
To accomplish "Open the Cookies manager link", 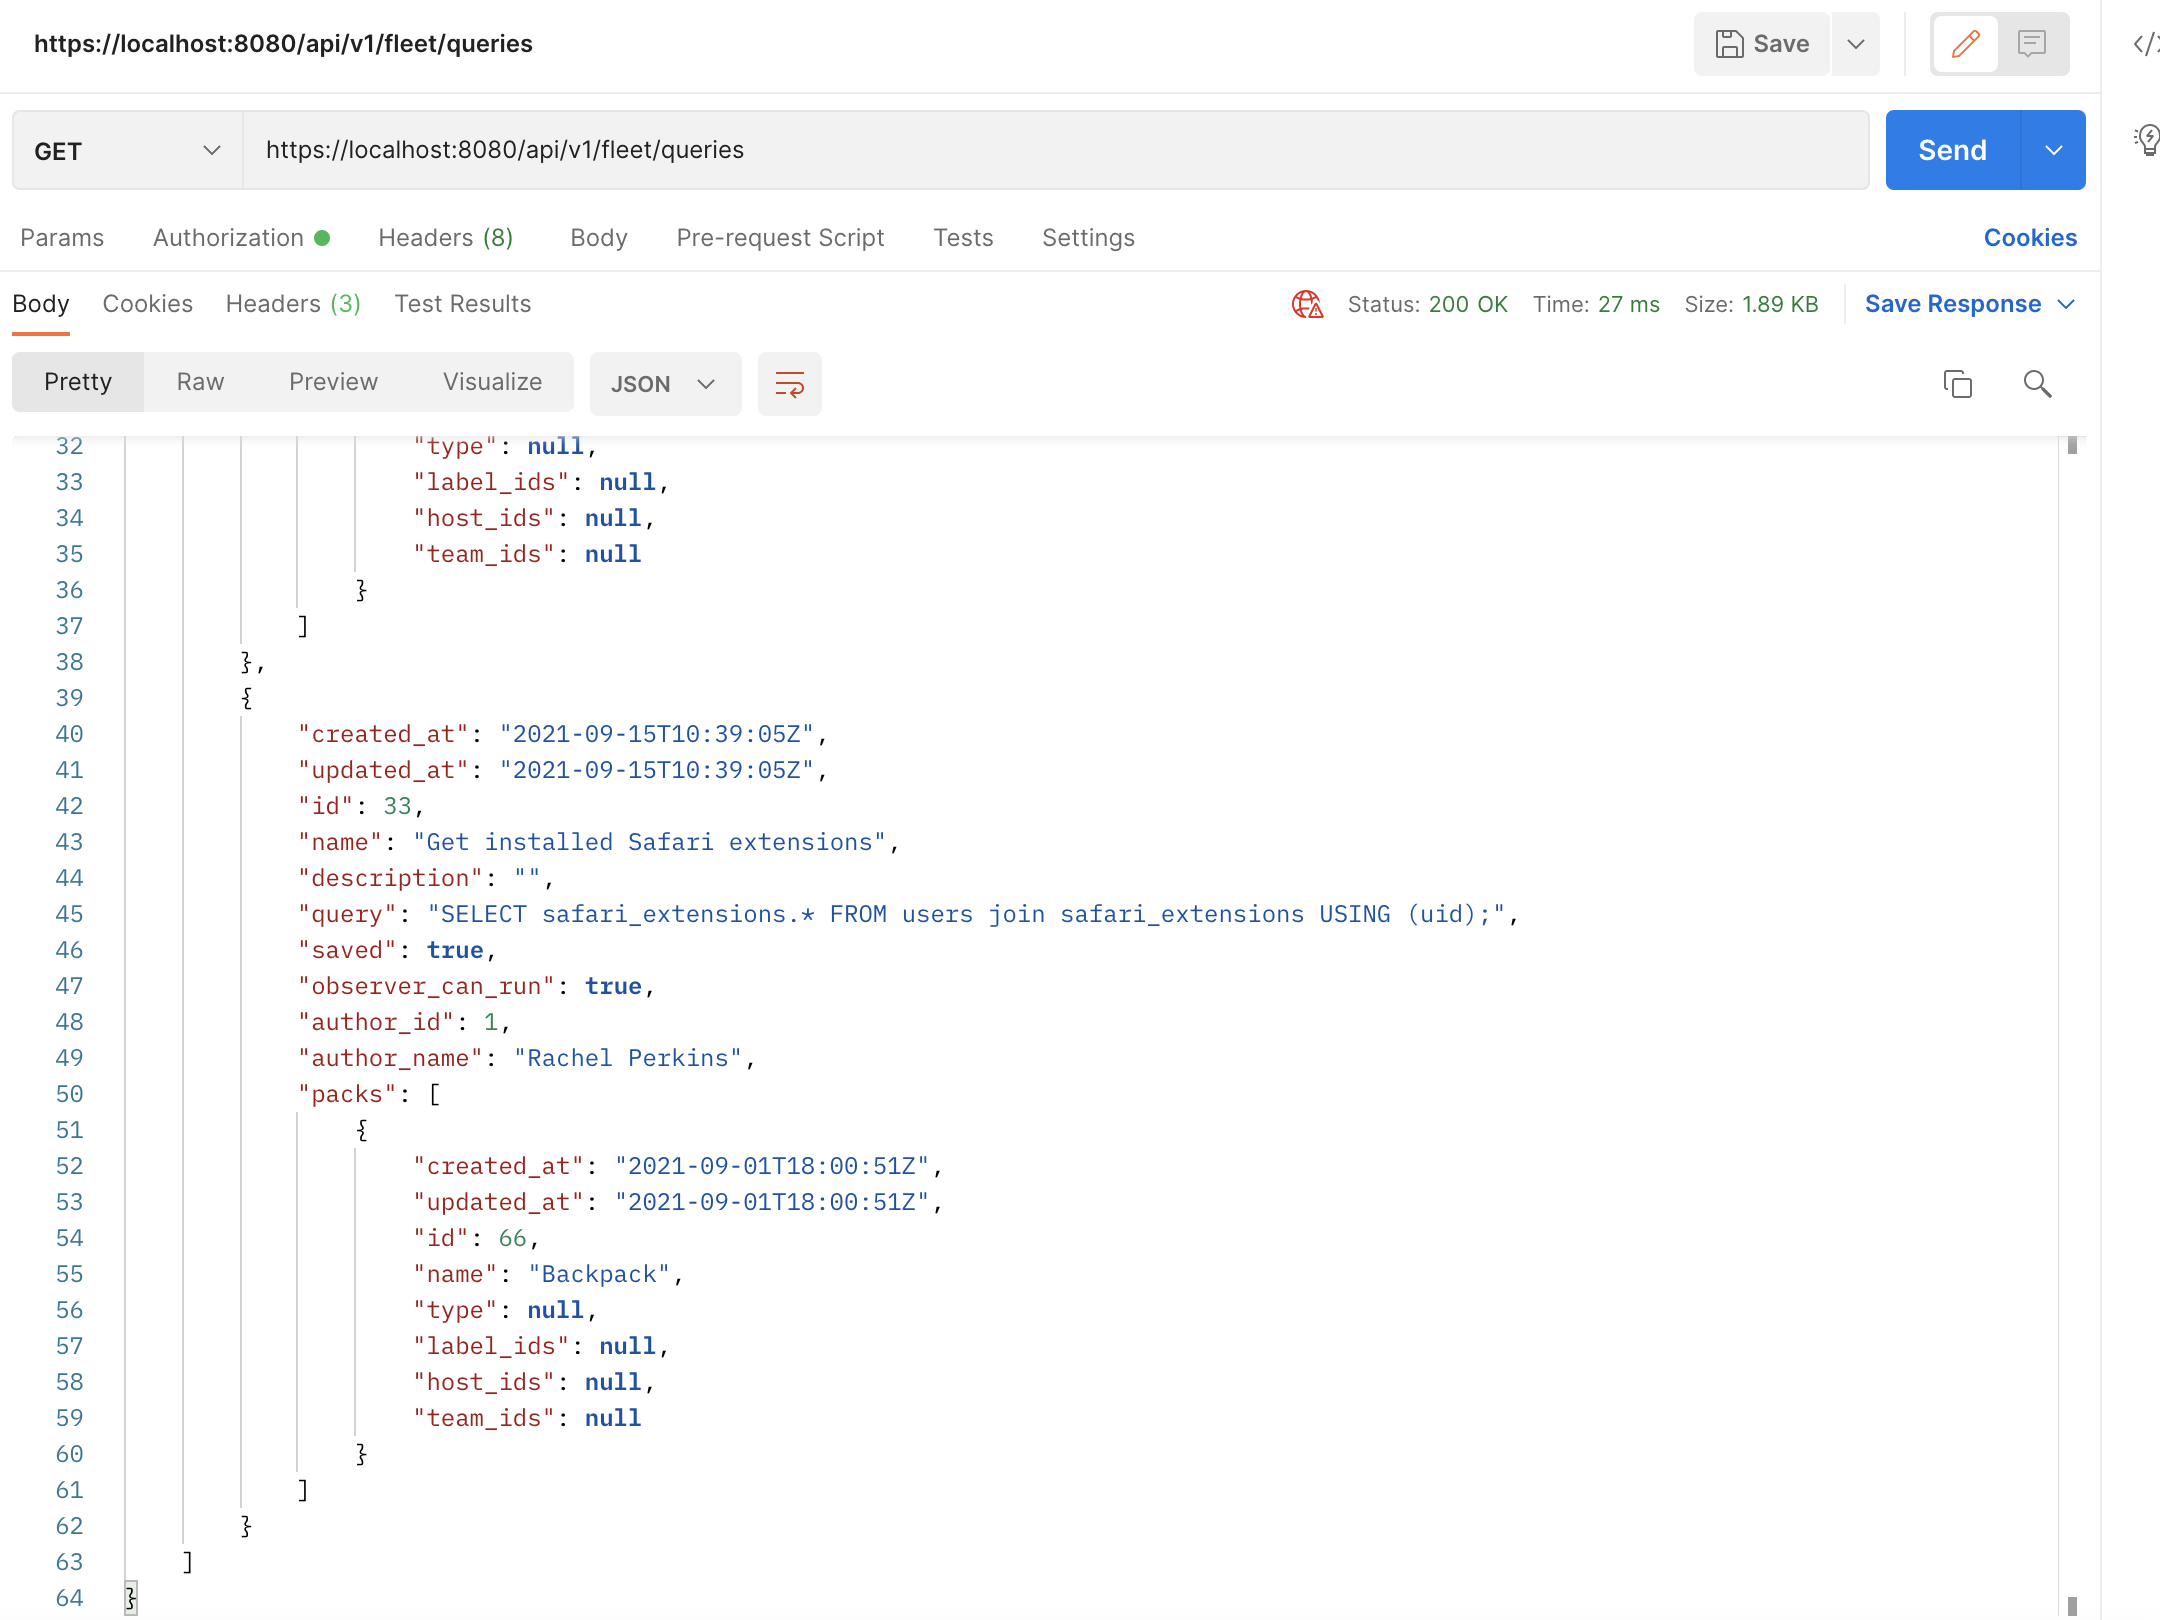I will tap(2030, 238).
